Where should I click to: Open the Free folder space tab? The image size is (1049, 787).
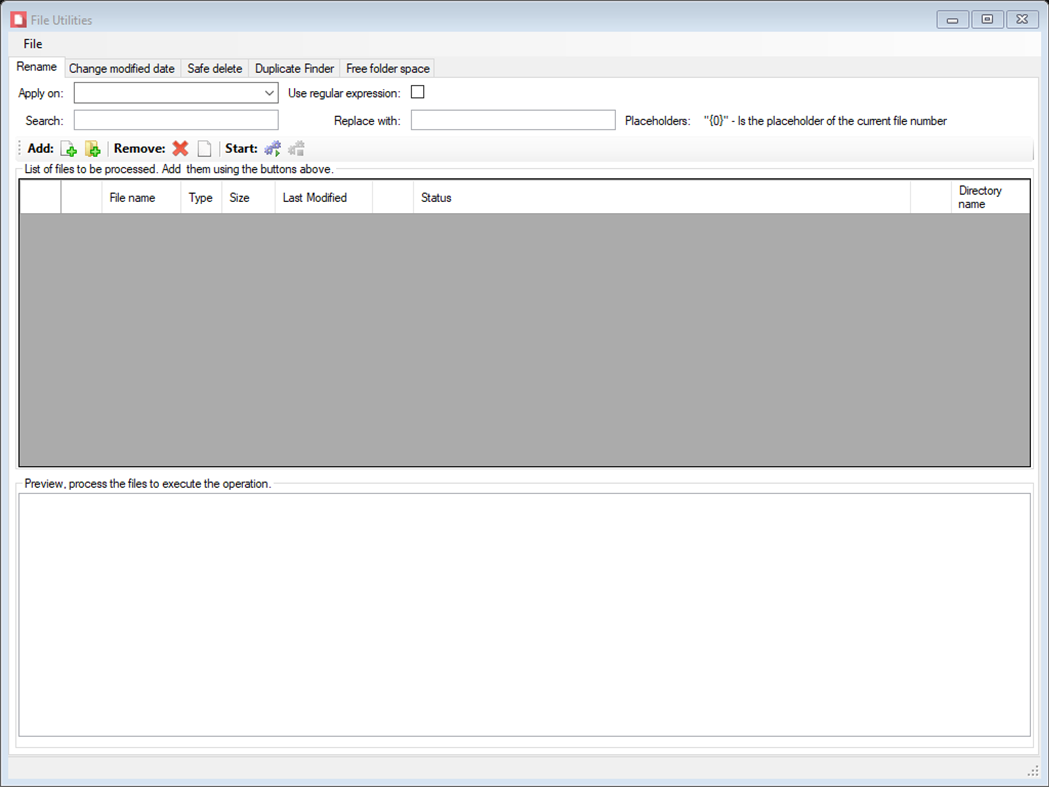(x=387, y=68)
